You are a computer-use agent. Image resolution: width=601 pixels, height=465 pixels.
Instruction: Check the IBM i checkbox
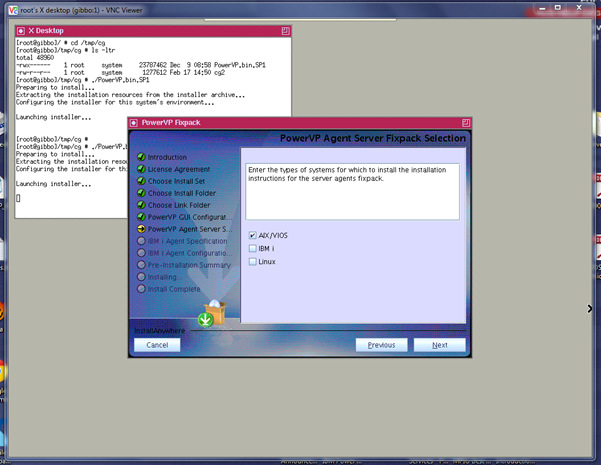click(252, 248)
